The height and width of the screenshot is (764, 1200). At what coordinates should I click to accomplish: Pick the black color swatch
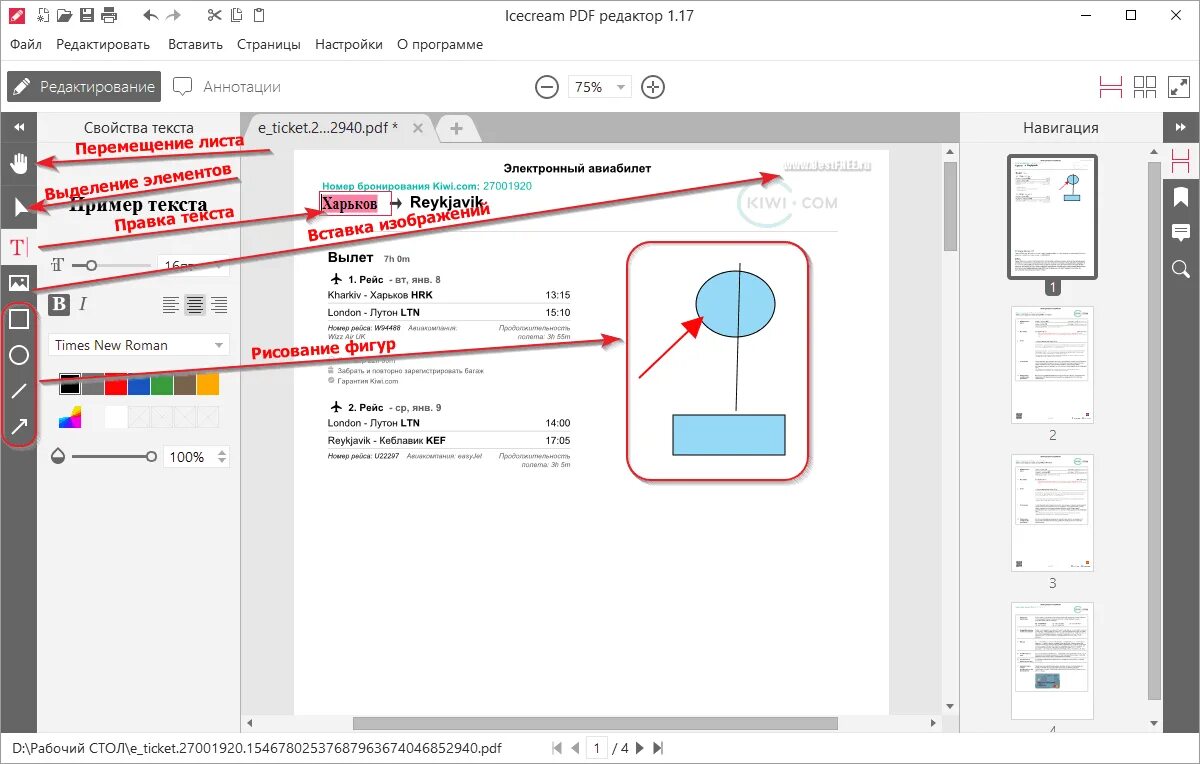pos(70,384)
